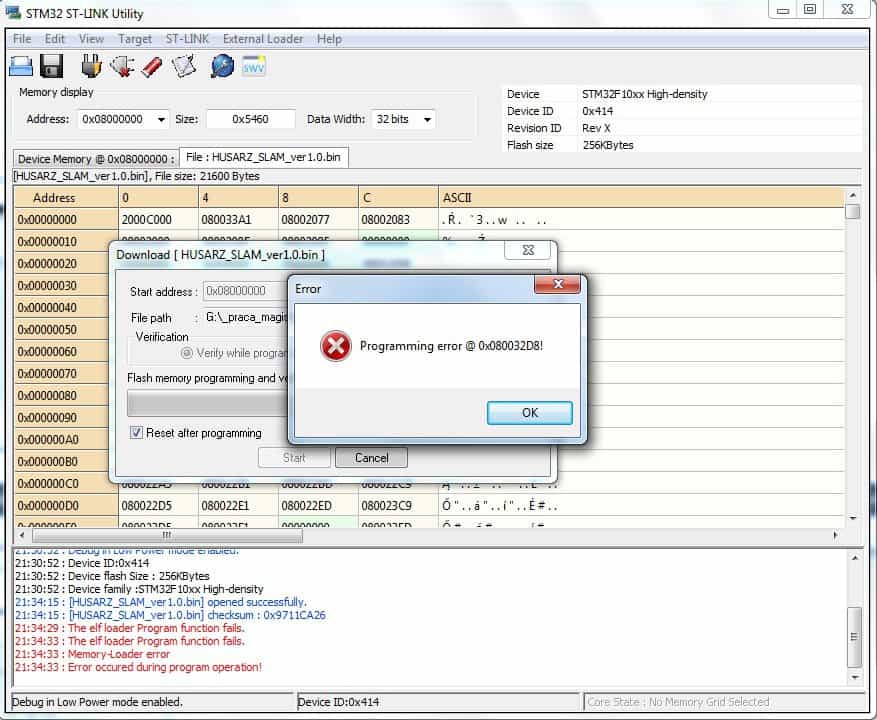877x720 pixels.
Task: Disconnect from target using the toolbar icon
Action: point(122,66)
